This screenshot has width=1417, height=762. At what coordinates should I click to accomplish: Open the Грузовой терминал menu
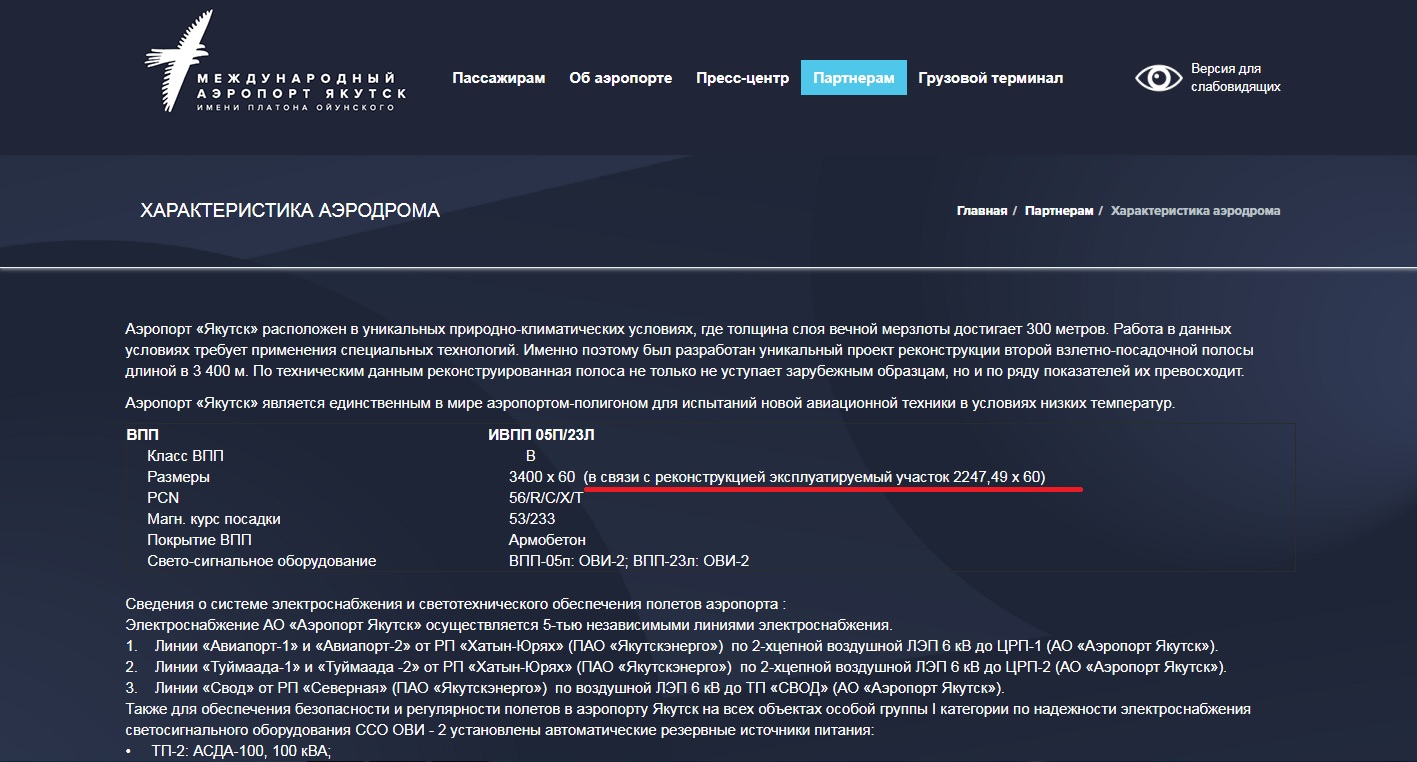click(990, 78)
